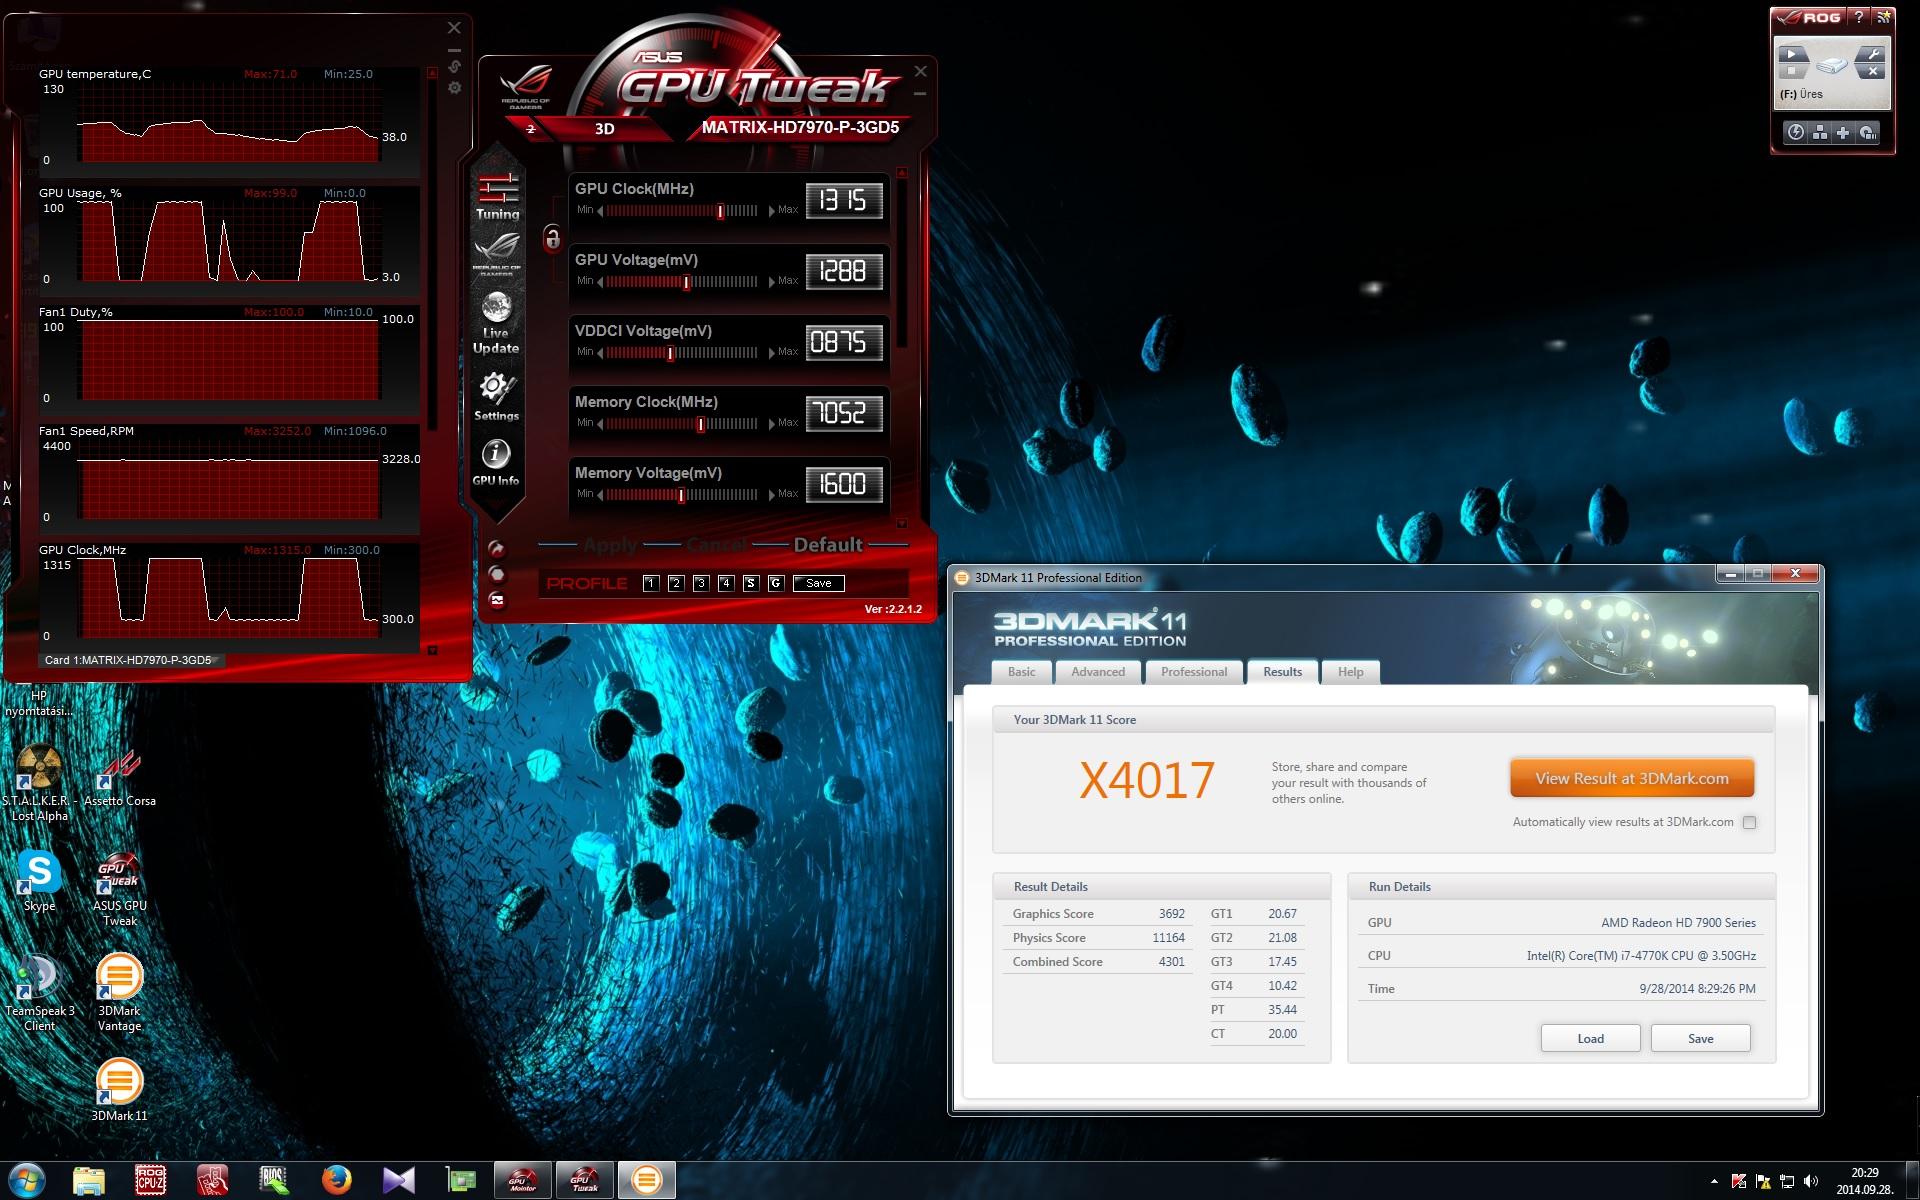Screen dimensions: 1920x1200
Task: Enable automatically view results at 3DMark.com
Action: point(1749,822)
